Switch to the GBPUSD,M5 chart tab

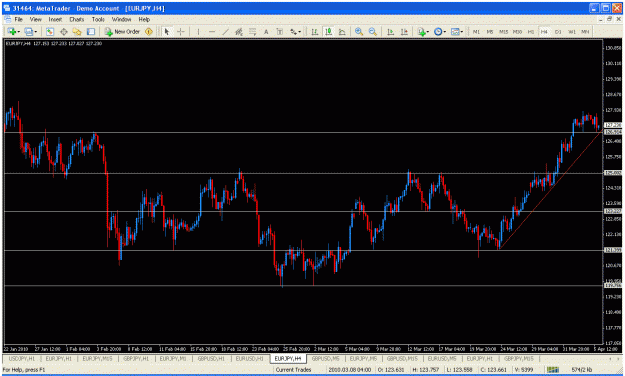[326, 359]
